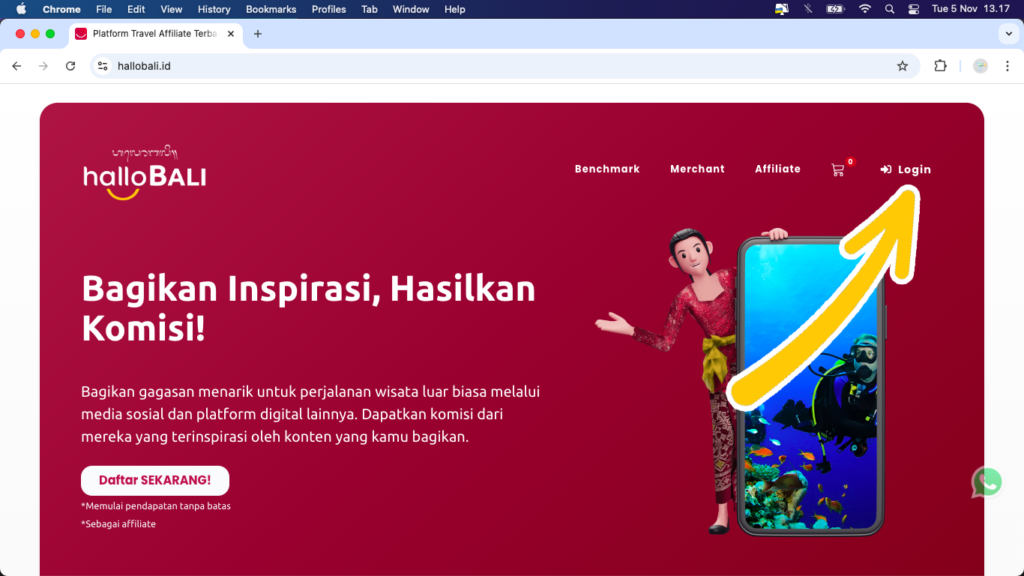
Task: Click the Bluetooth status icon
Action: tap(808, 9)
